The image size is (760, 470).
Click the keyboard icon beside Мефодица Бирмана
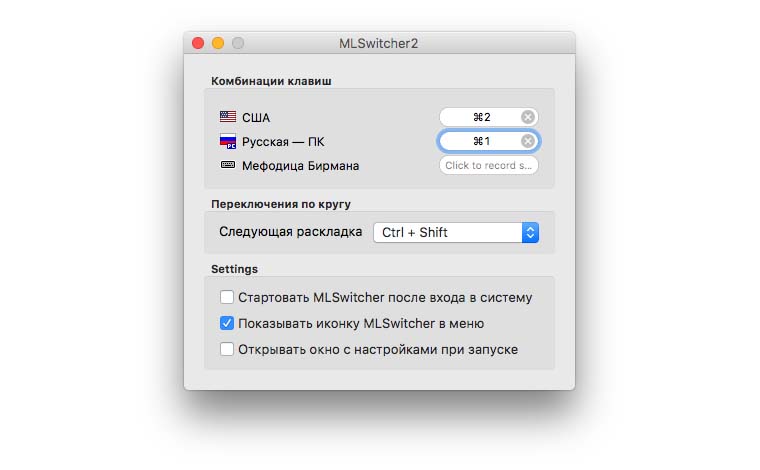coord(228,165)
